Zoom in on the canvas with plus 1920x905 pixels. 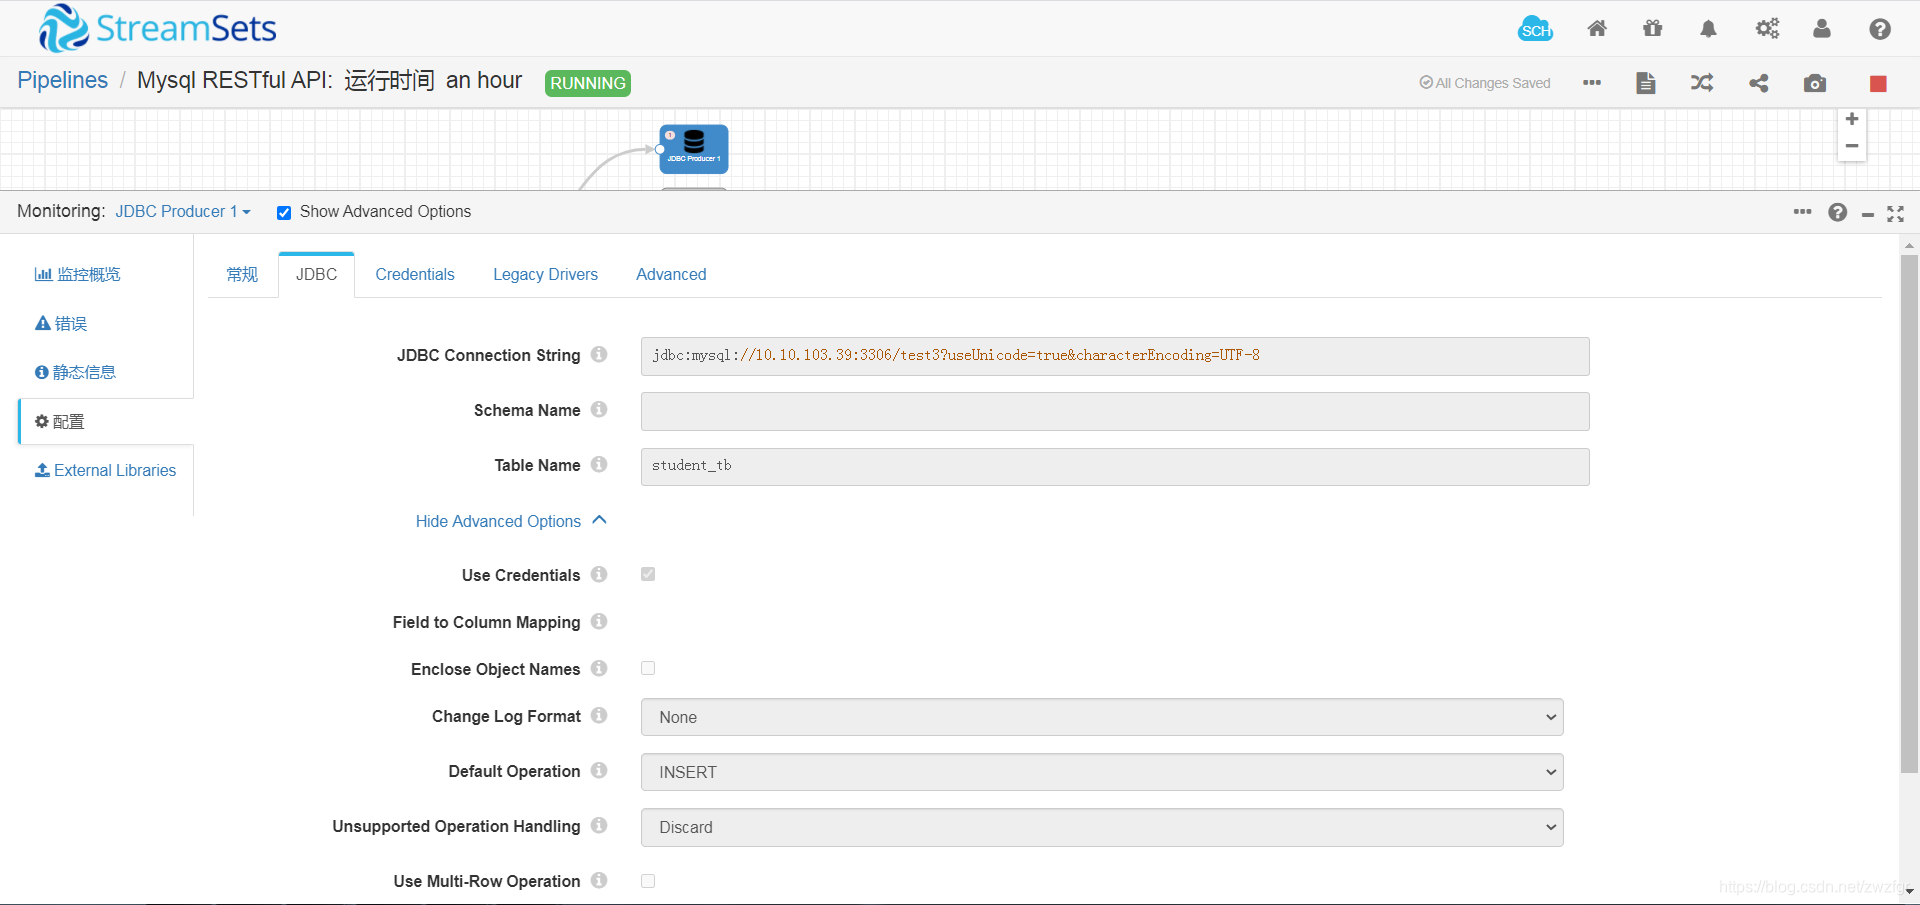click(x=1852, y=119)
